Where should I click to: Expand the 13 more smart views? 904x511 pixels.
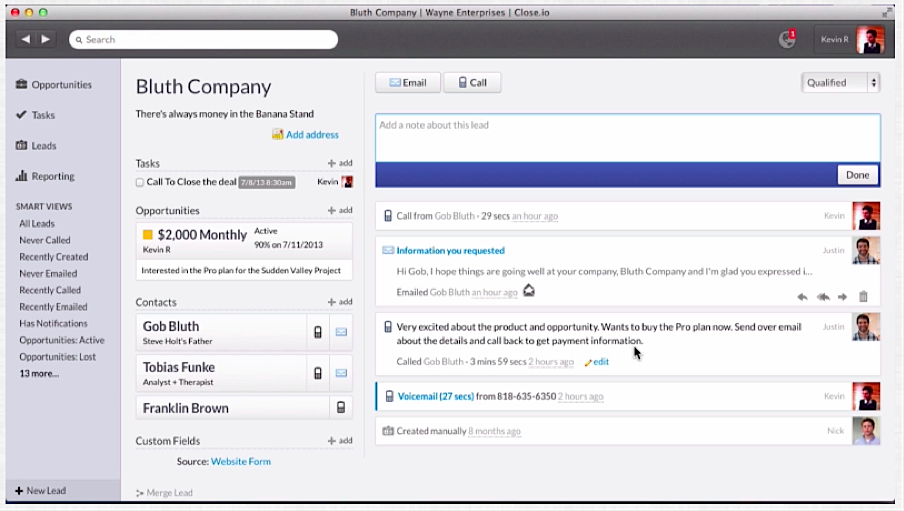coord(39,373)
